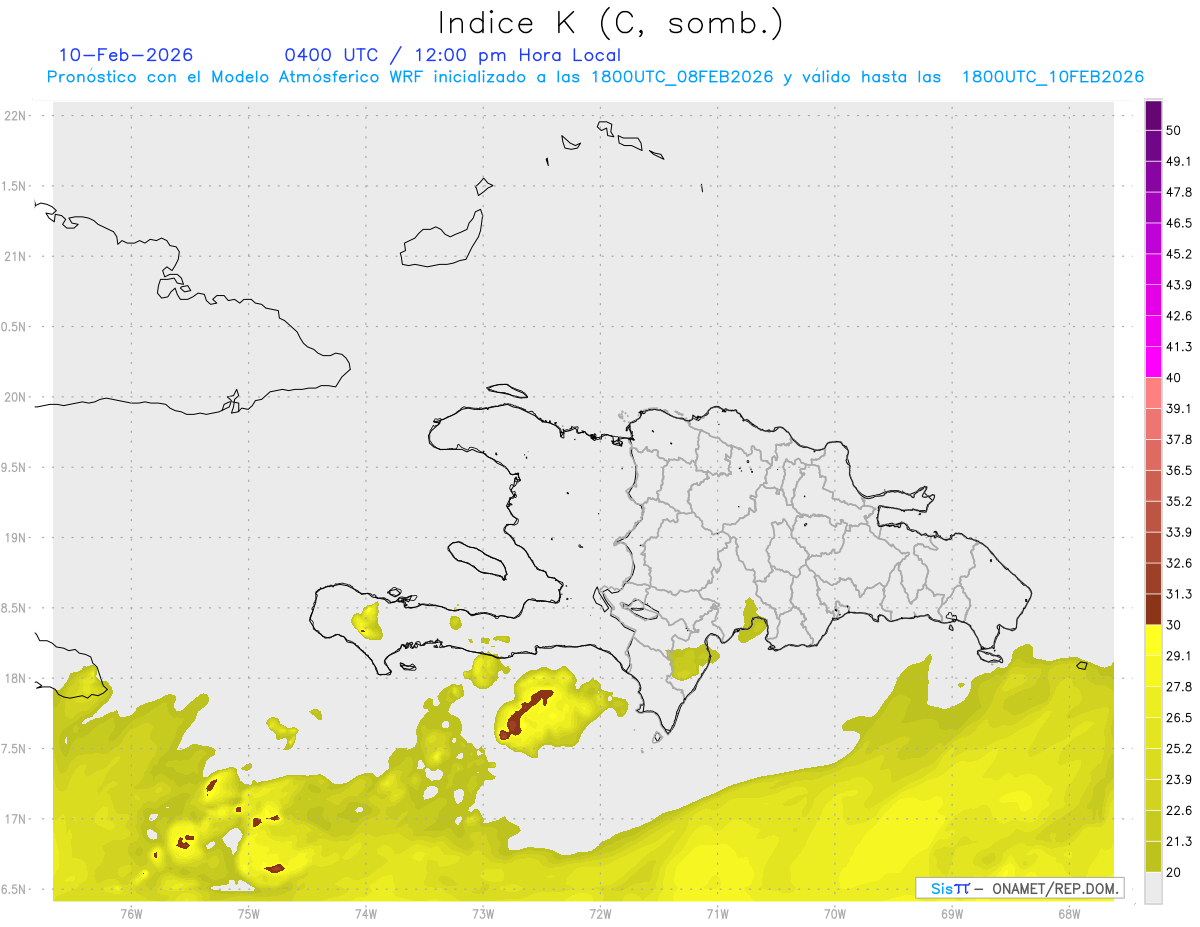This screenshot has height=927, width=1200.
Task: Pick the bright yellow legend swatch between 29.1 and 30
Action: pos(1153,640)
